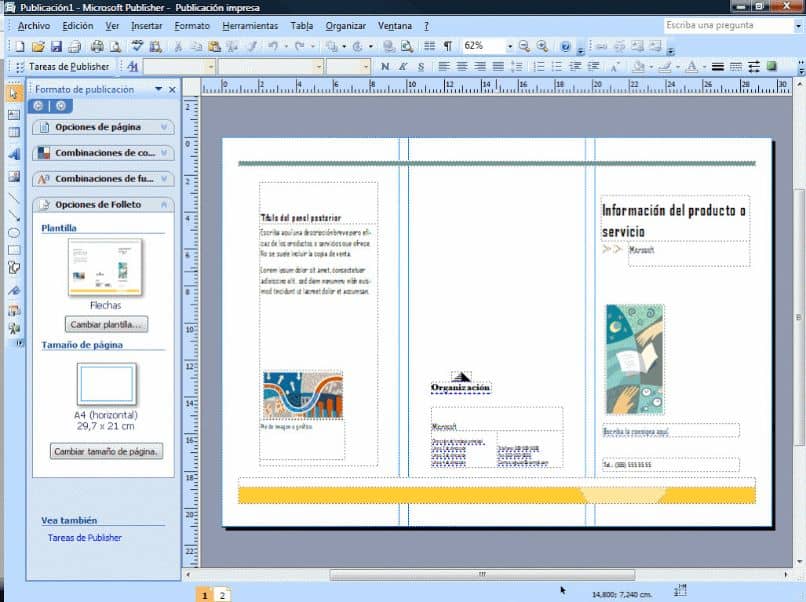
Task: Open the Insertar menu
Action: (146, 26)
